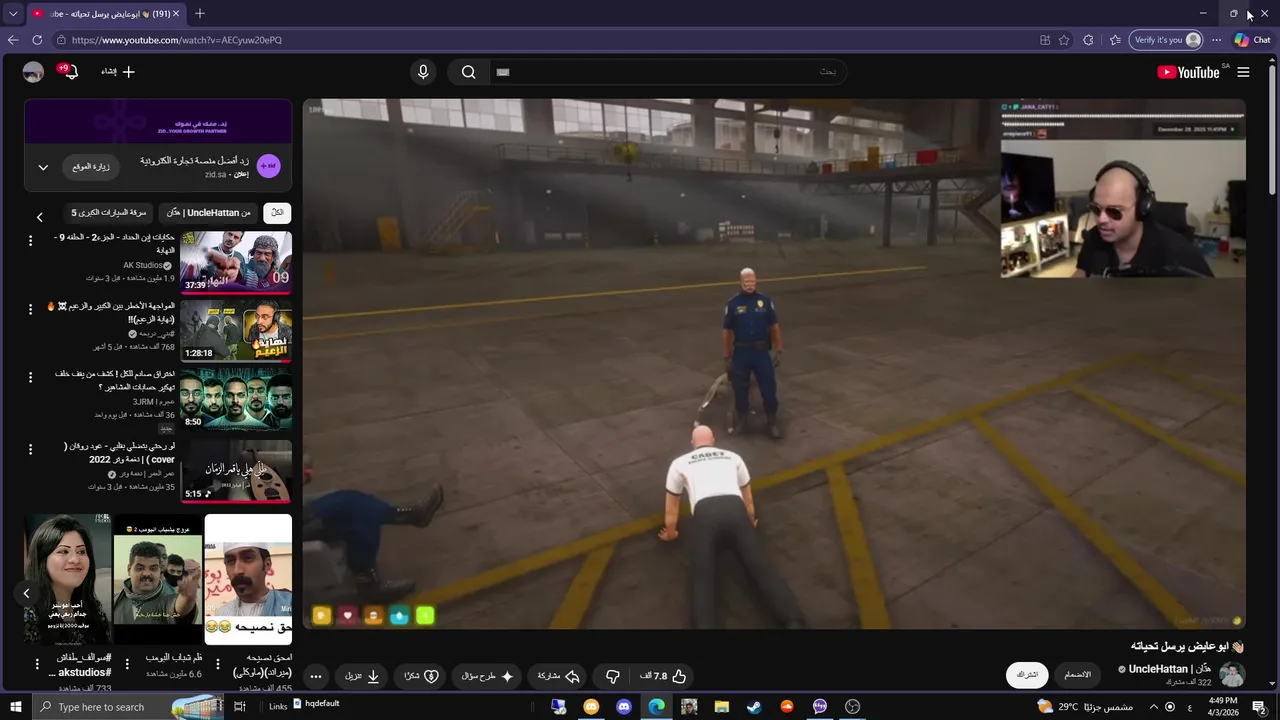Open File Explorer from the taskbar
The height and width of the screenshot is (720, 1280).
(x=722, y=707)
